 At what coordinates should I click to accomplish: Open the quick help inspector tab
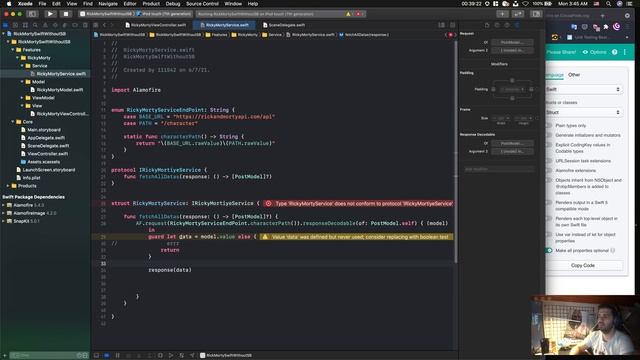[507, 25]
